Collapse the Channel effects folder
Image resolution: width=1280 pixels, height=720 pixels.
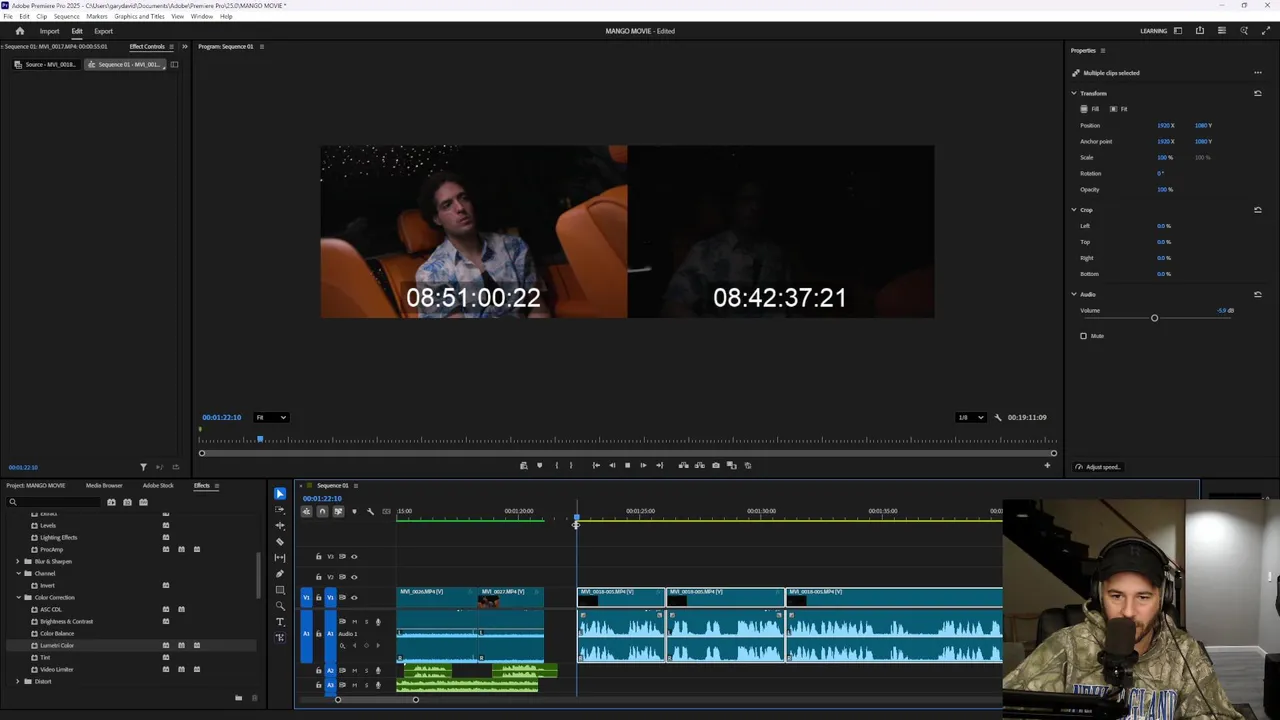(x=18, y=573)
